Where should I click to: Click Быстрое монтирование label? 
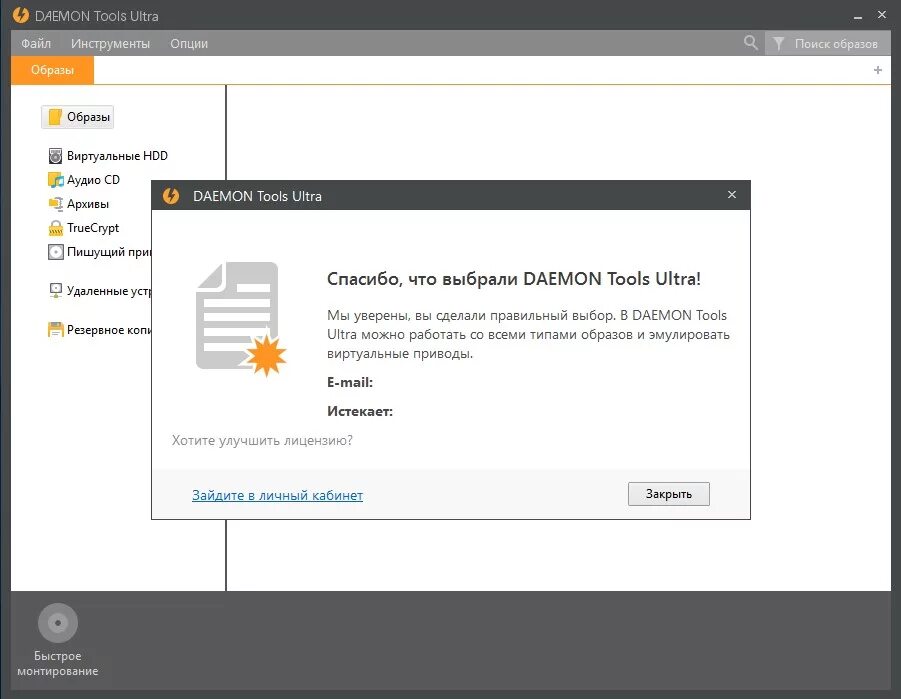(57, 663)
